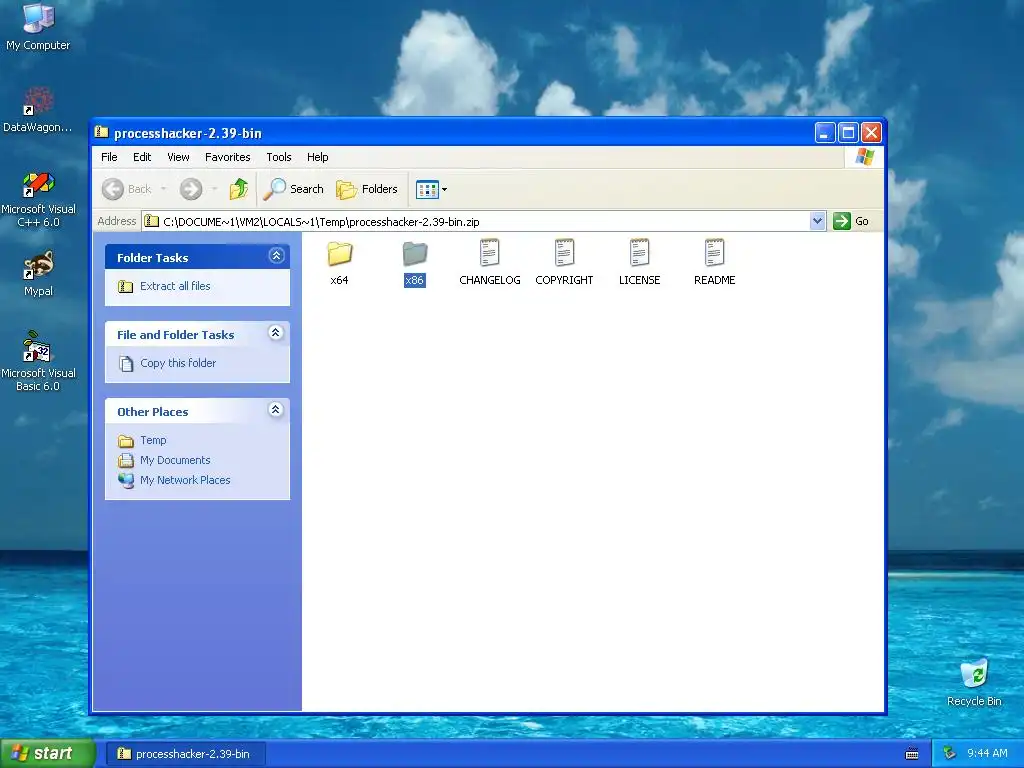Go to My Network Places link

pyautogui.click(x=185, y=480)
